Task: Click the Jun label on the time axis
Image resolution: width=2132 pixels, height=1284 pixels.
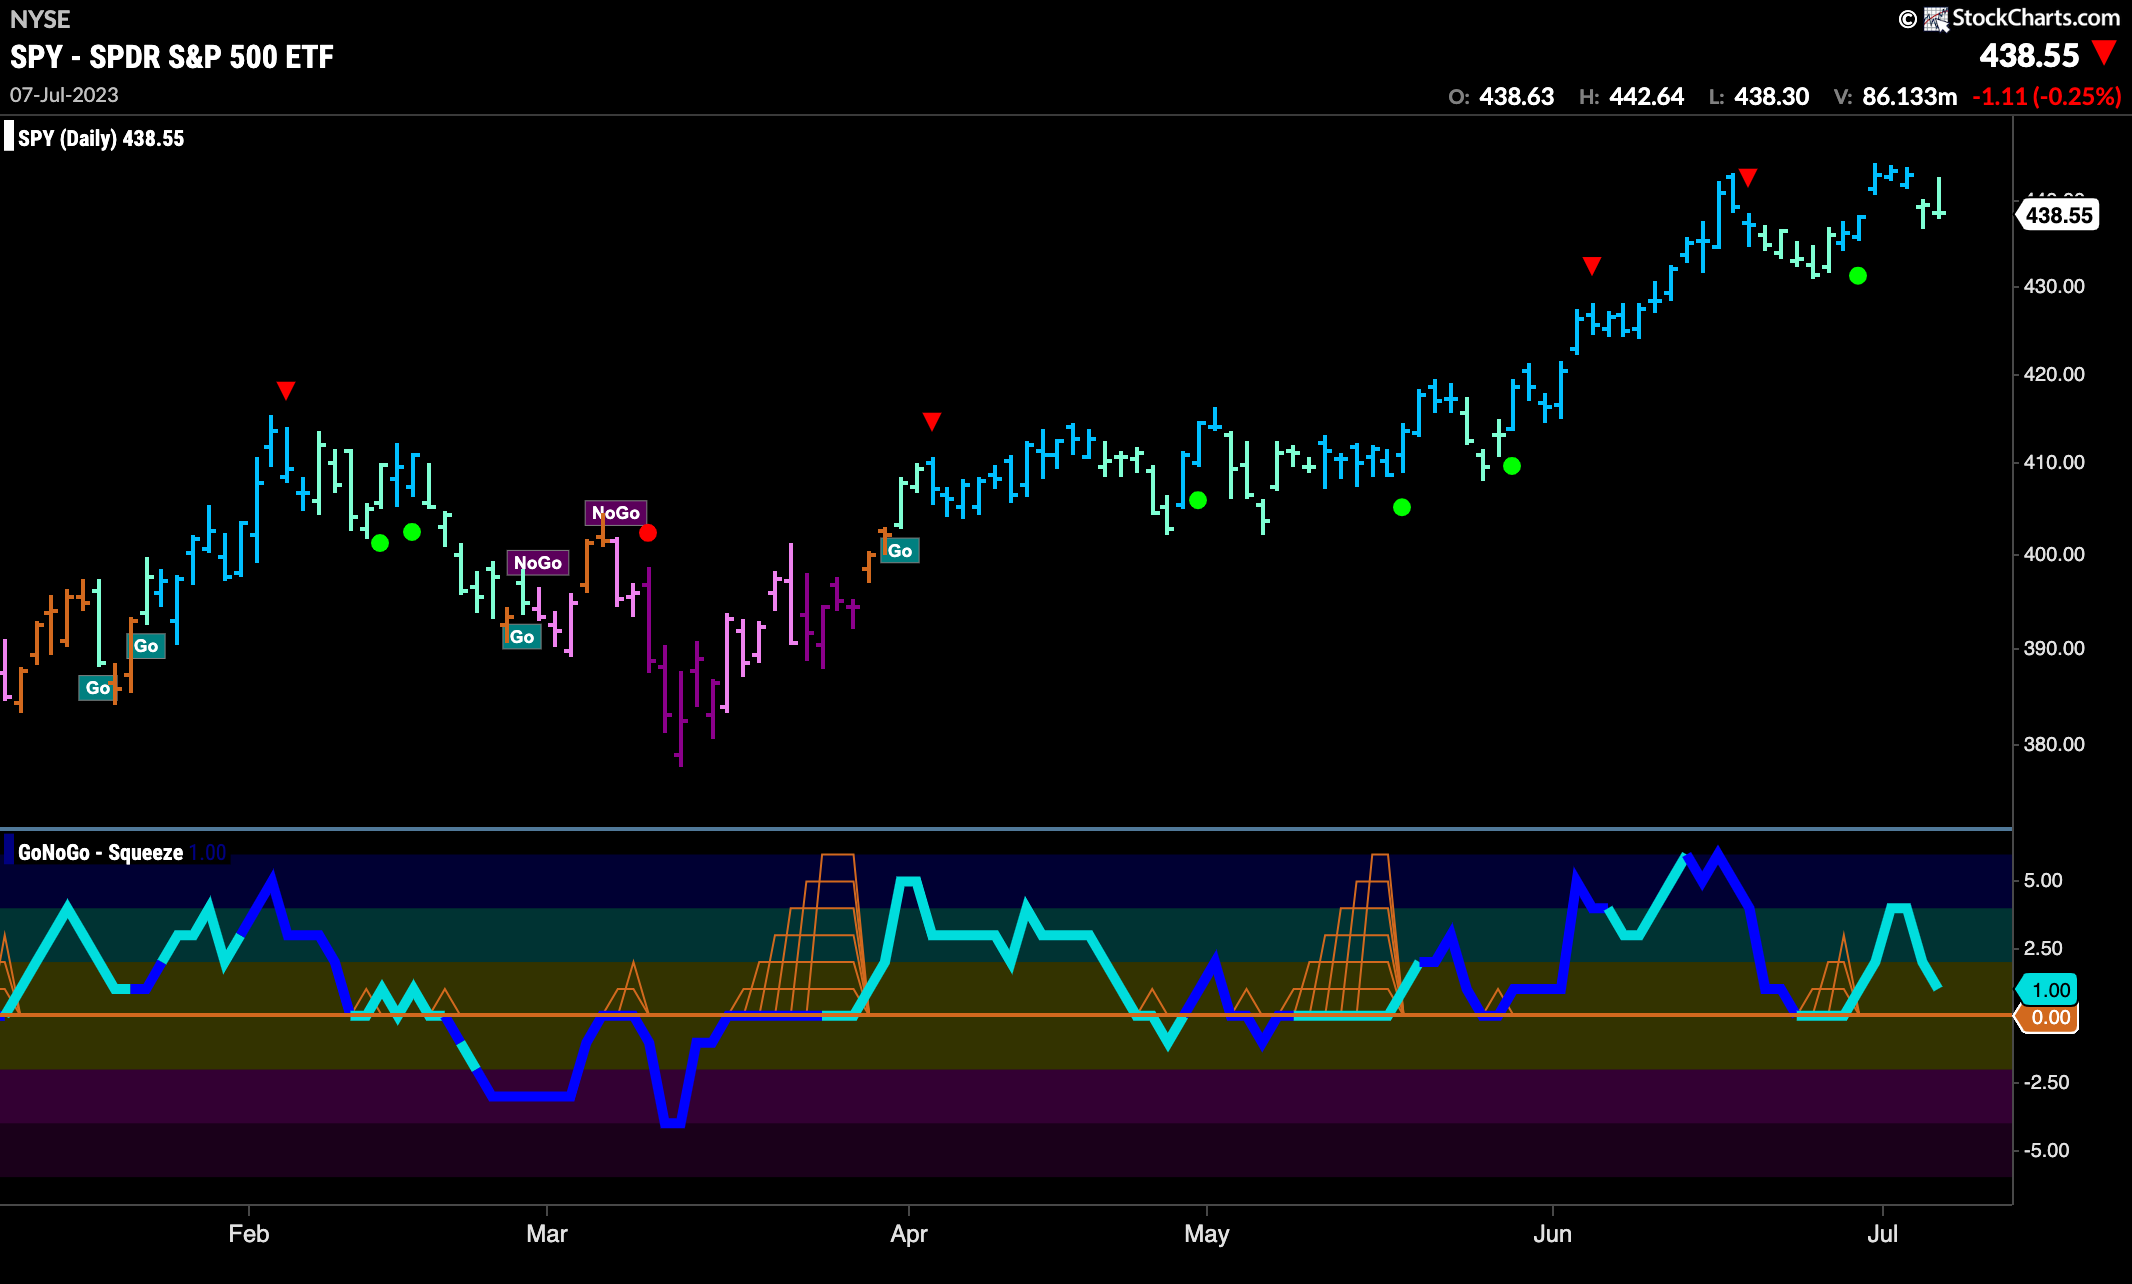Action: [1553, 1234]
